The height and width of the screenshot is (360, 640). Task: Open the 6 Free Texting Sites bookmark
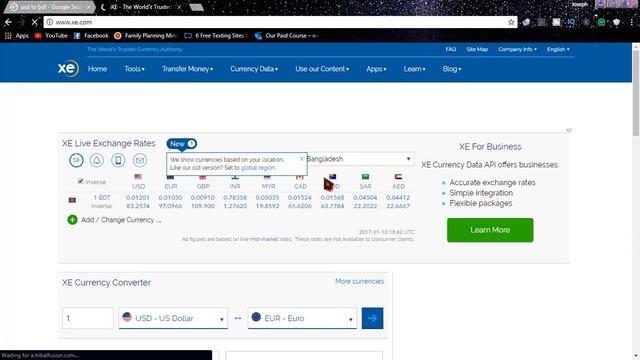[x=216, y=36]
